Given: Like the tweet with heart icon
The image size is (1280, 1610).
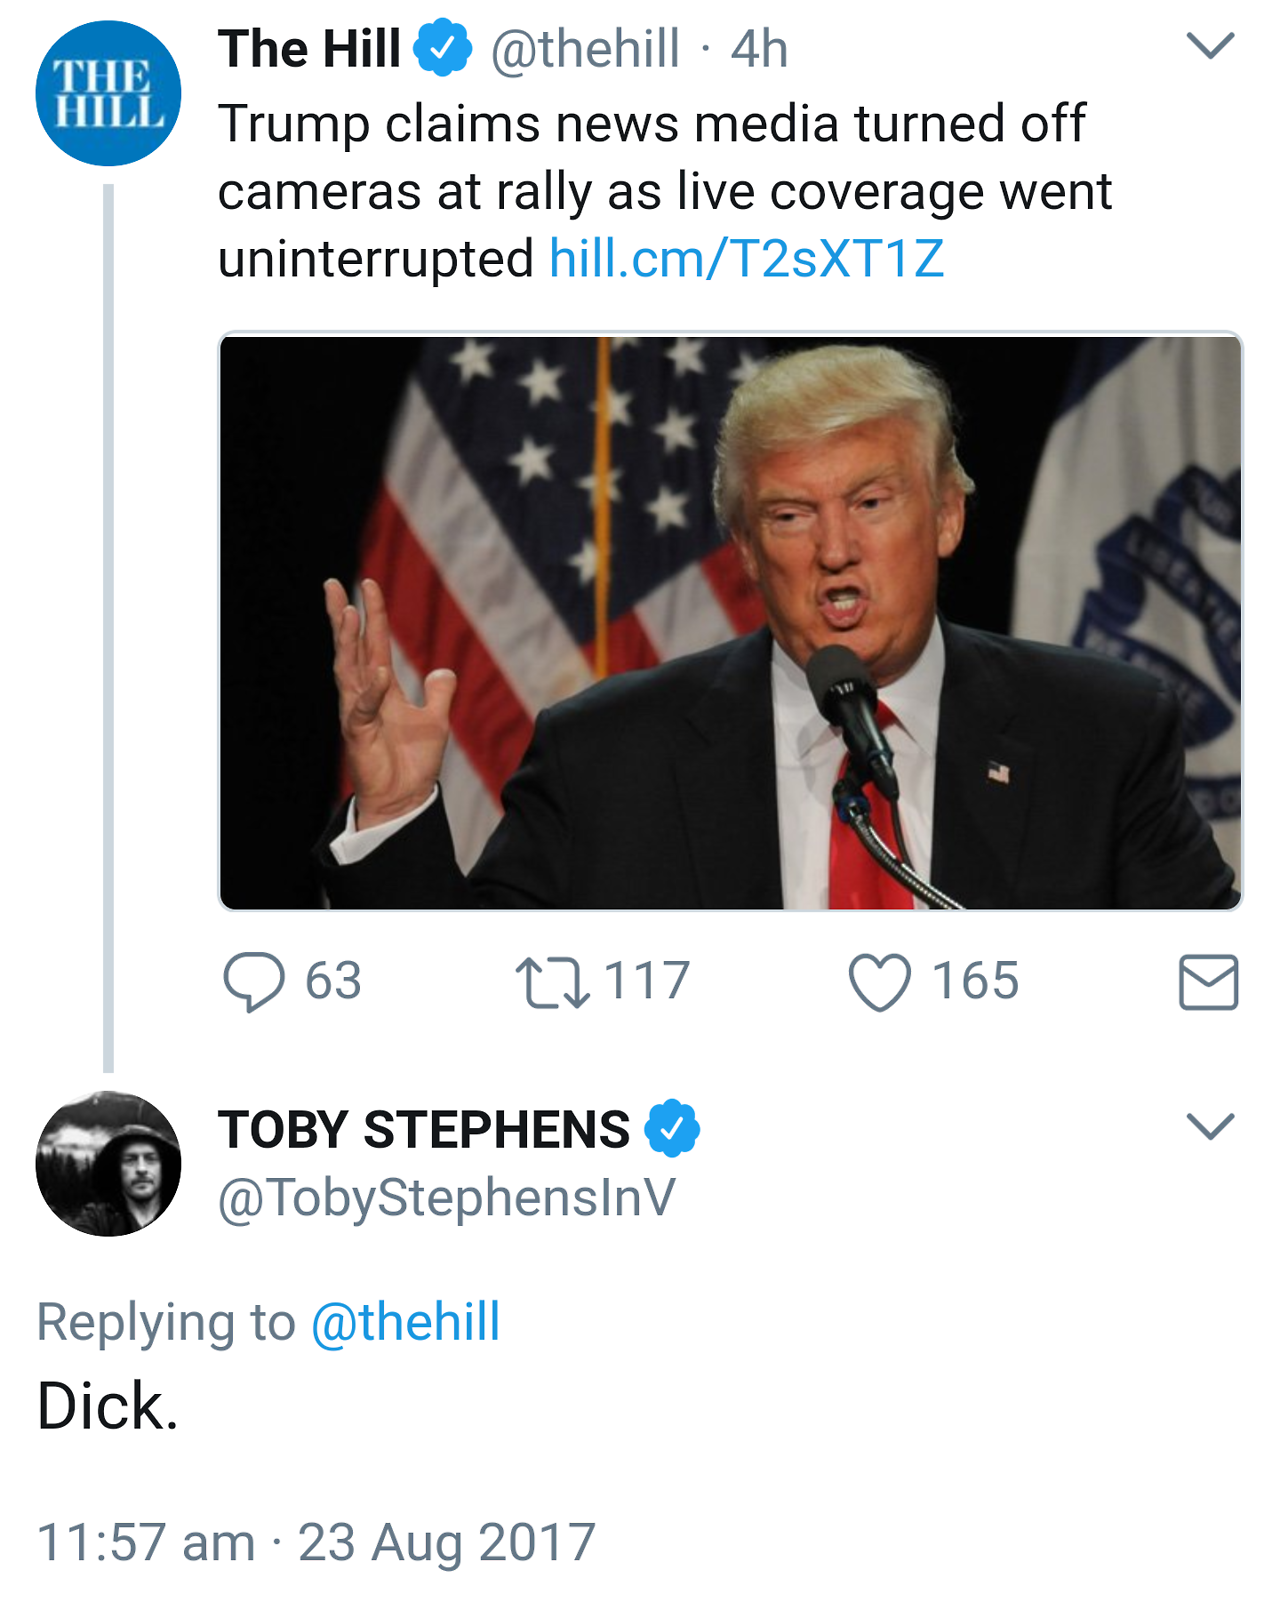Looking at the screenshot, I should click(x=880, y=981).
